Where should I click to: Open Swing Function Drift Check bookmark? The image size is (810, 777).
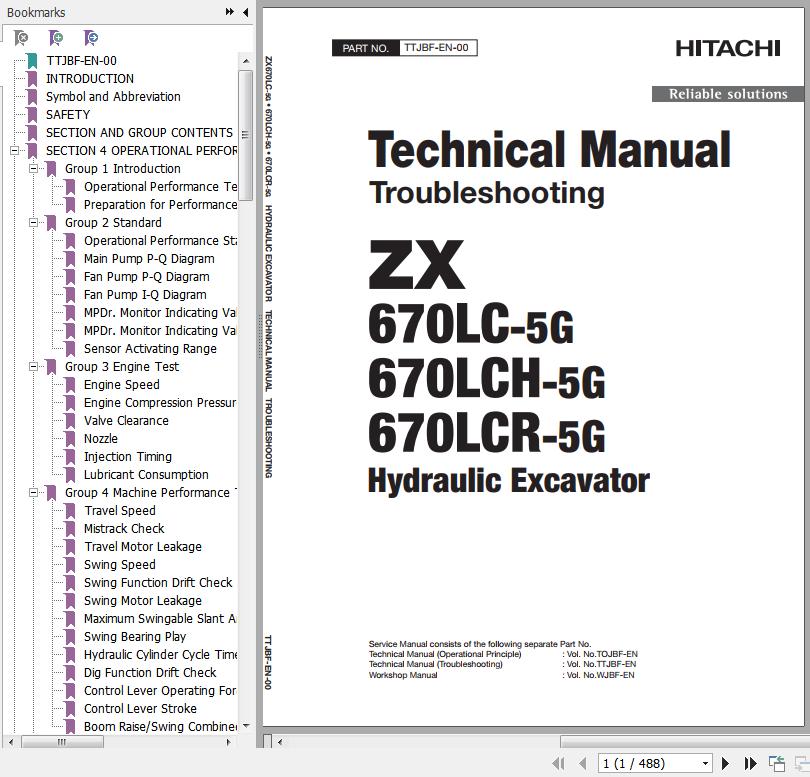coord(158,583)
